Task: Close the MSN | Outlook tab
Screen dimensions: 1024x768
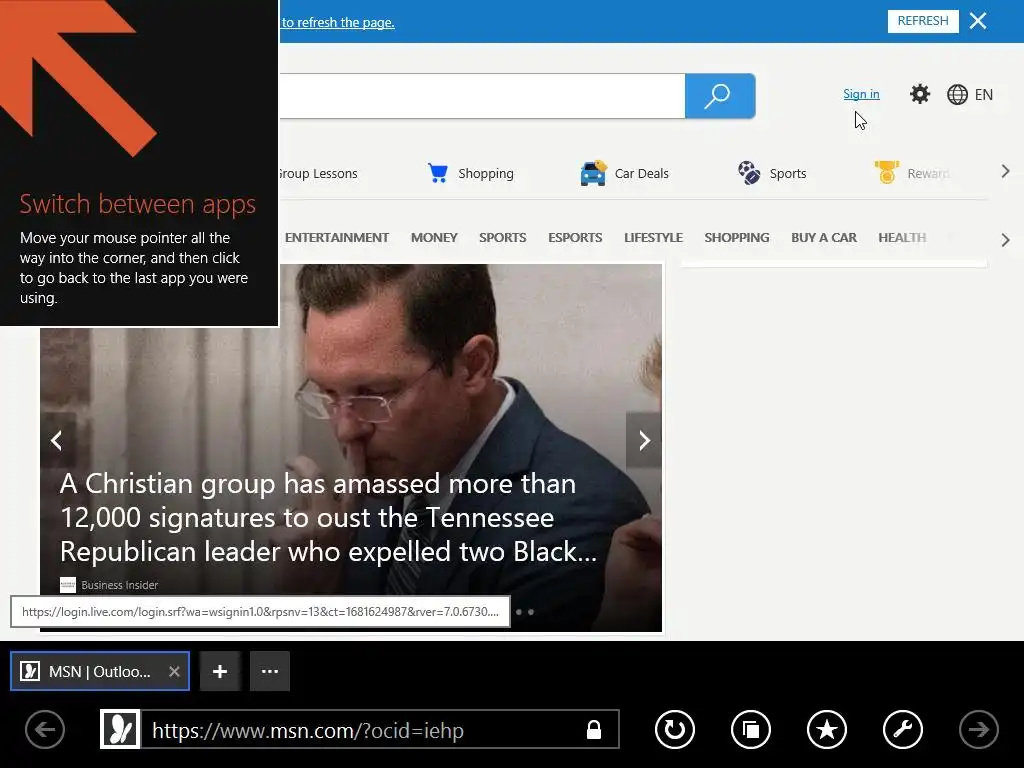Action: (x=174, y=671)
